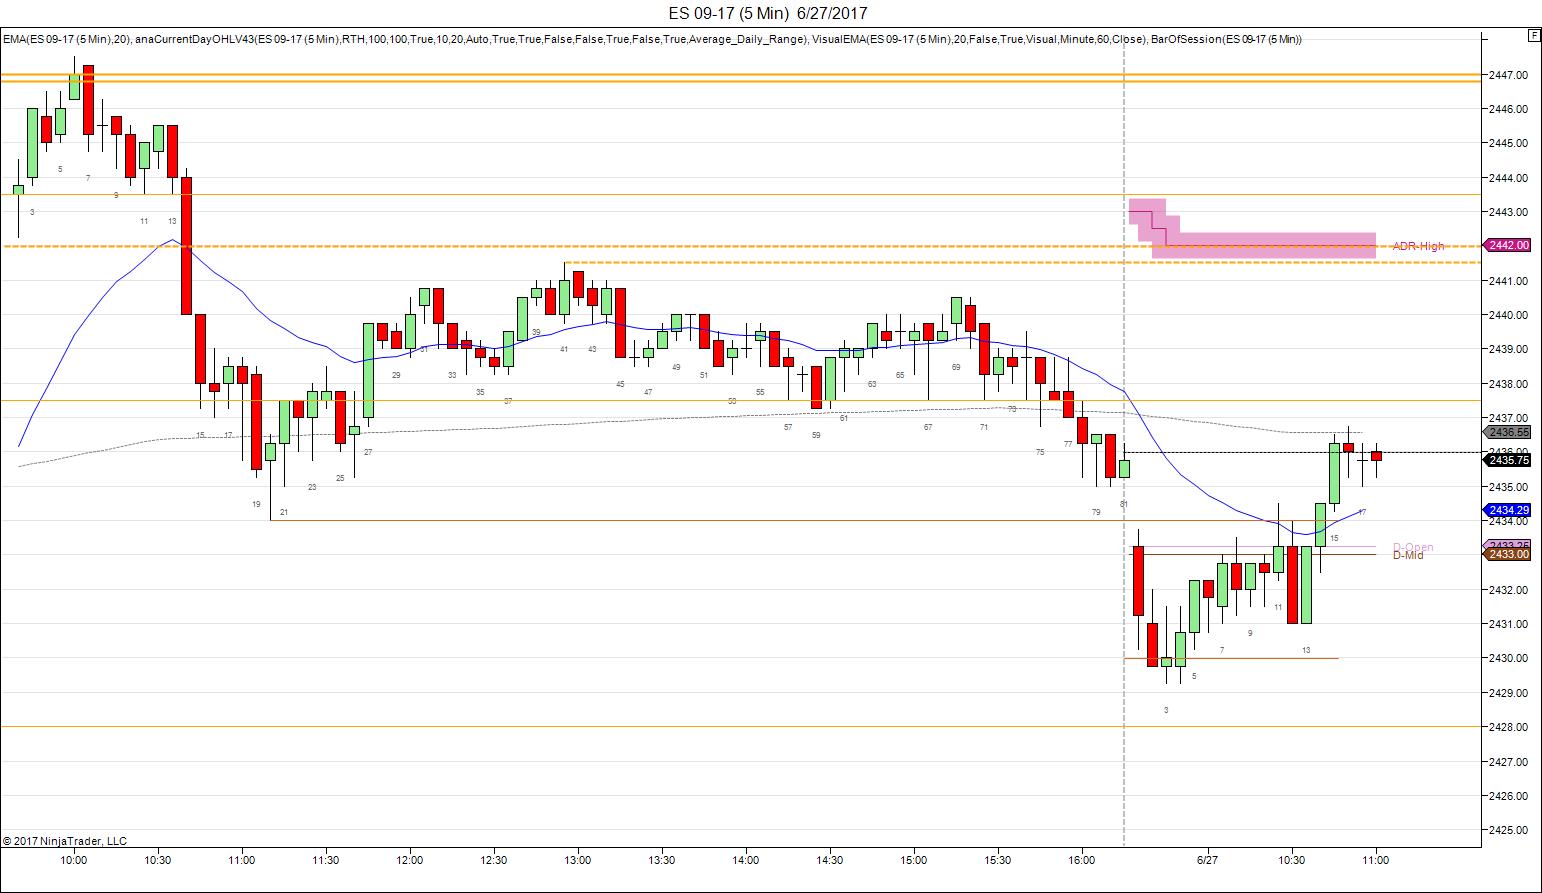Select the blue 2434.29 EMA price marker
Image resolution: width=1542 pixels, height=893 pixels.
tap(1508, 509)
